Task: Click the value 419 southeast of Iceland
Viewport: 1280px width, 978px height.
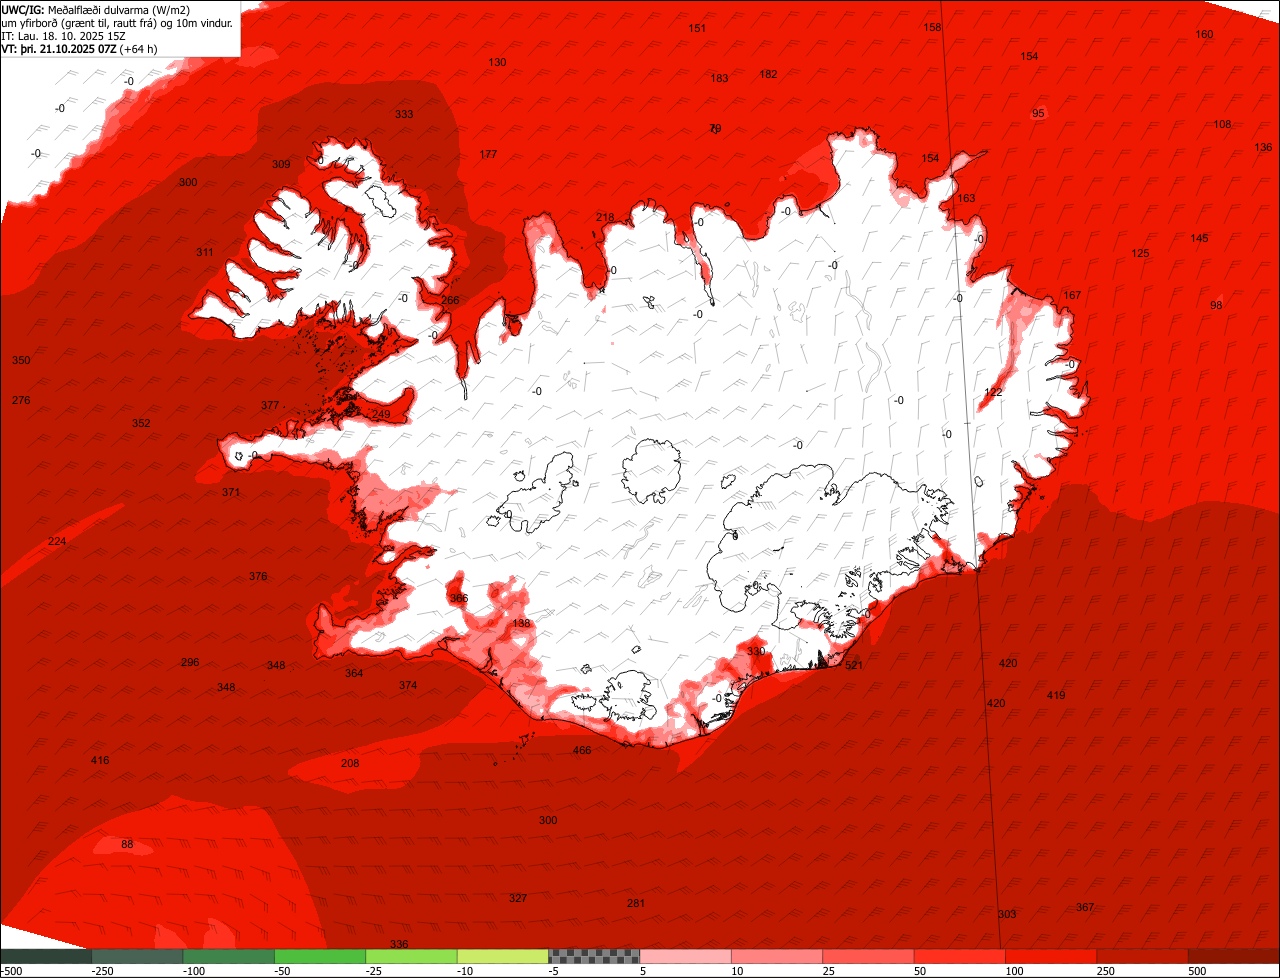Action: coord(1056,696)
